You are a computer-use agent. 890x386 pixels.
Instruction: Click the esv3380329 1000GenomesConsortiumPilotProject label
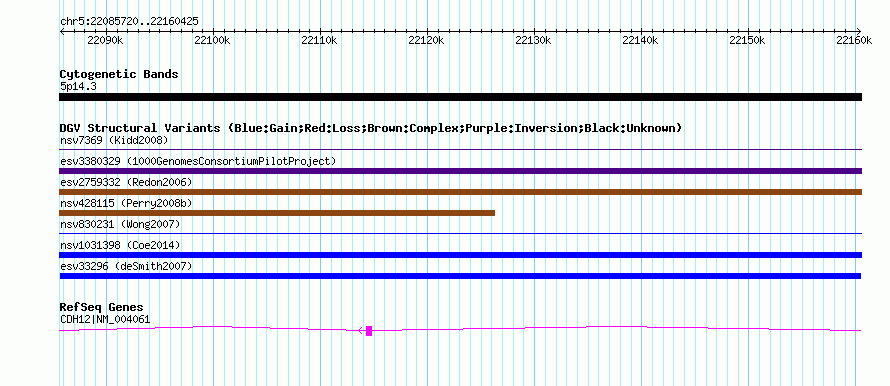click(198, 161)
